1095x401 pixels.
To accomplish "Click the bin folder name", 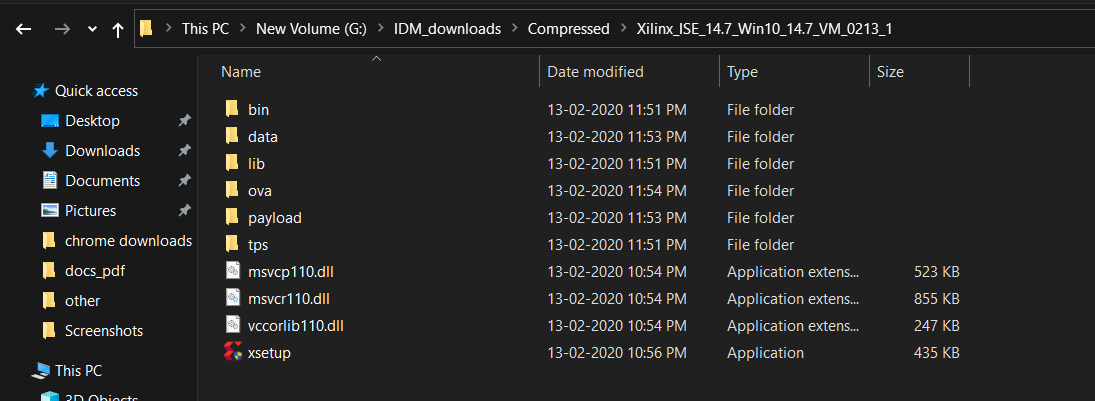I will [x=258, y=110].
